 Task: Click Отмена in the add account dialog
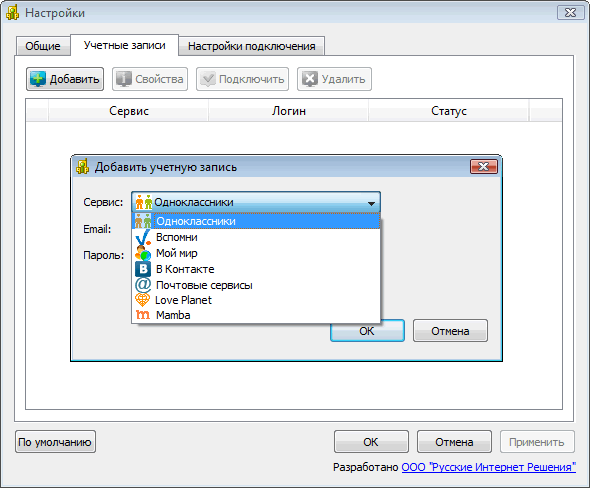[x=450, y=331]
